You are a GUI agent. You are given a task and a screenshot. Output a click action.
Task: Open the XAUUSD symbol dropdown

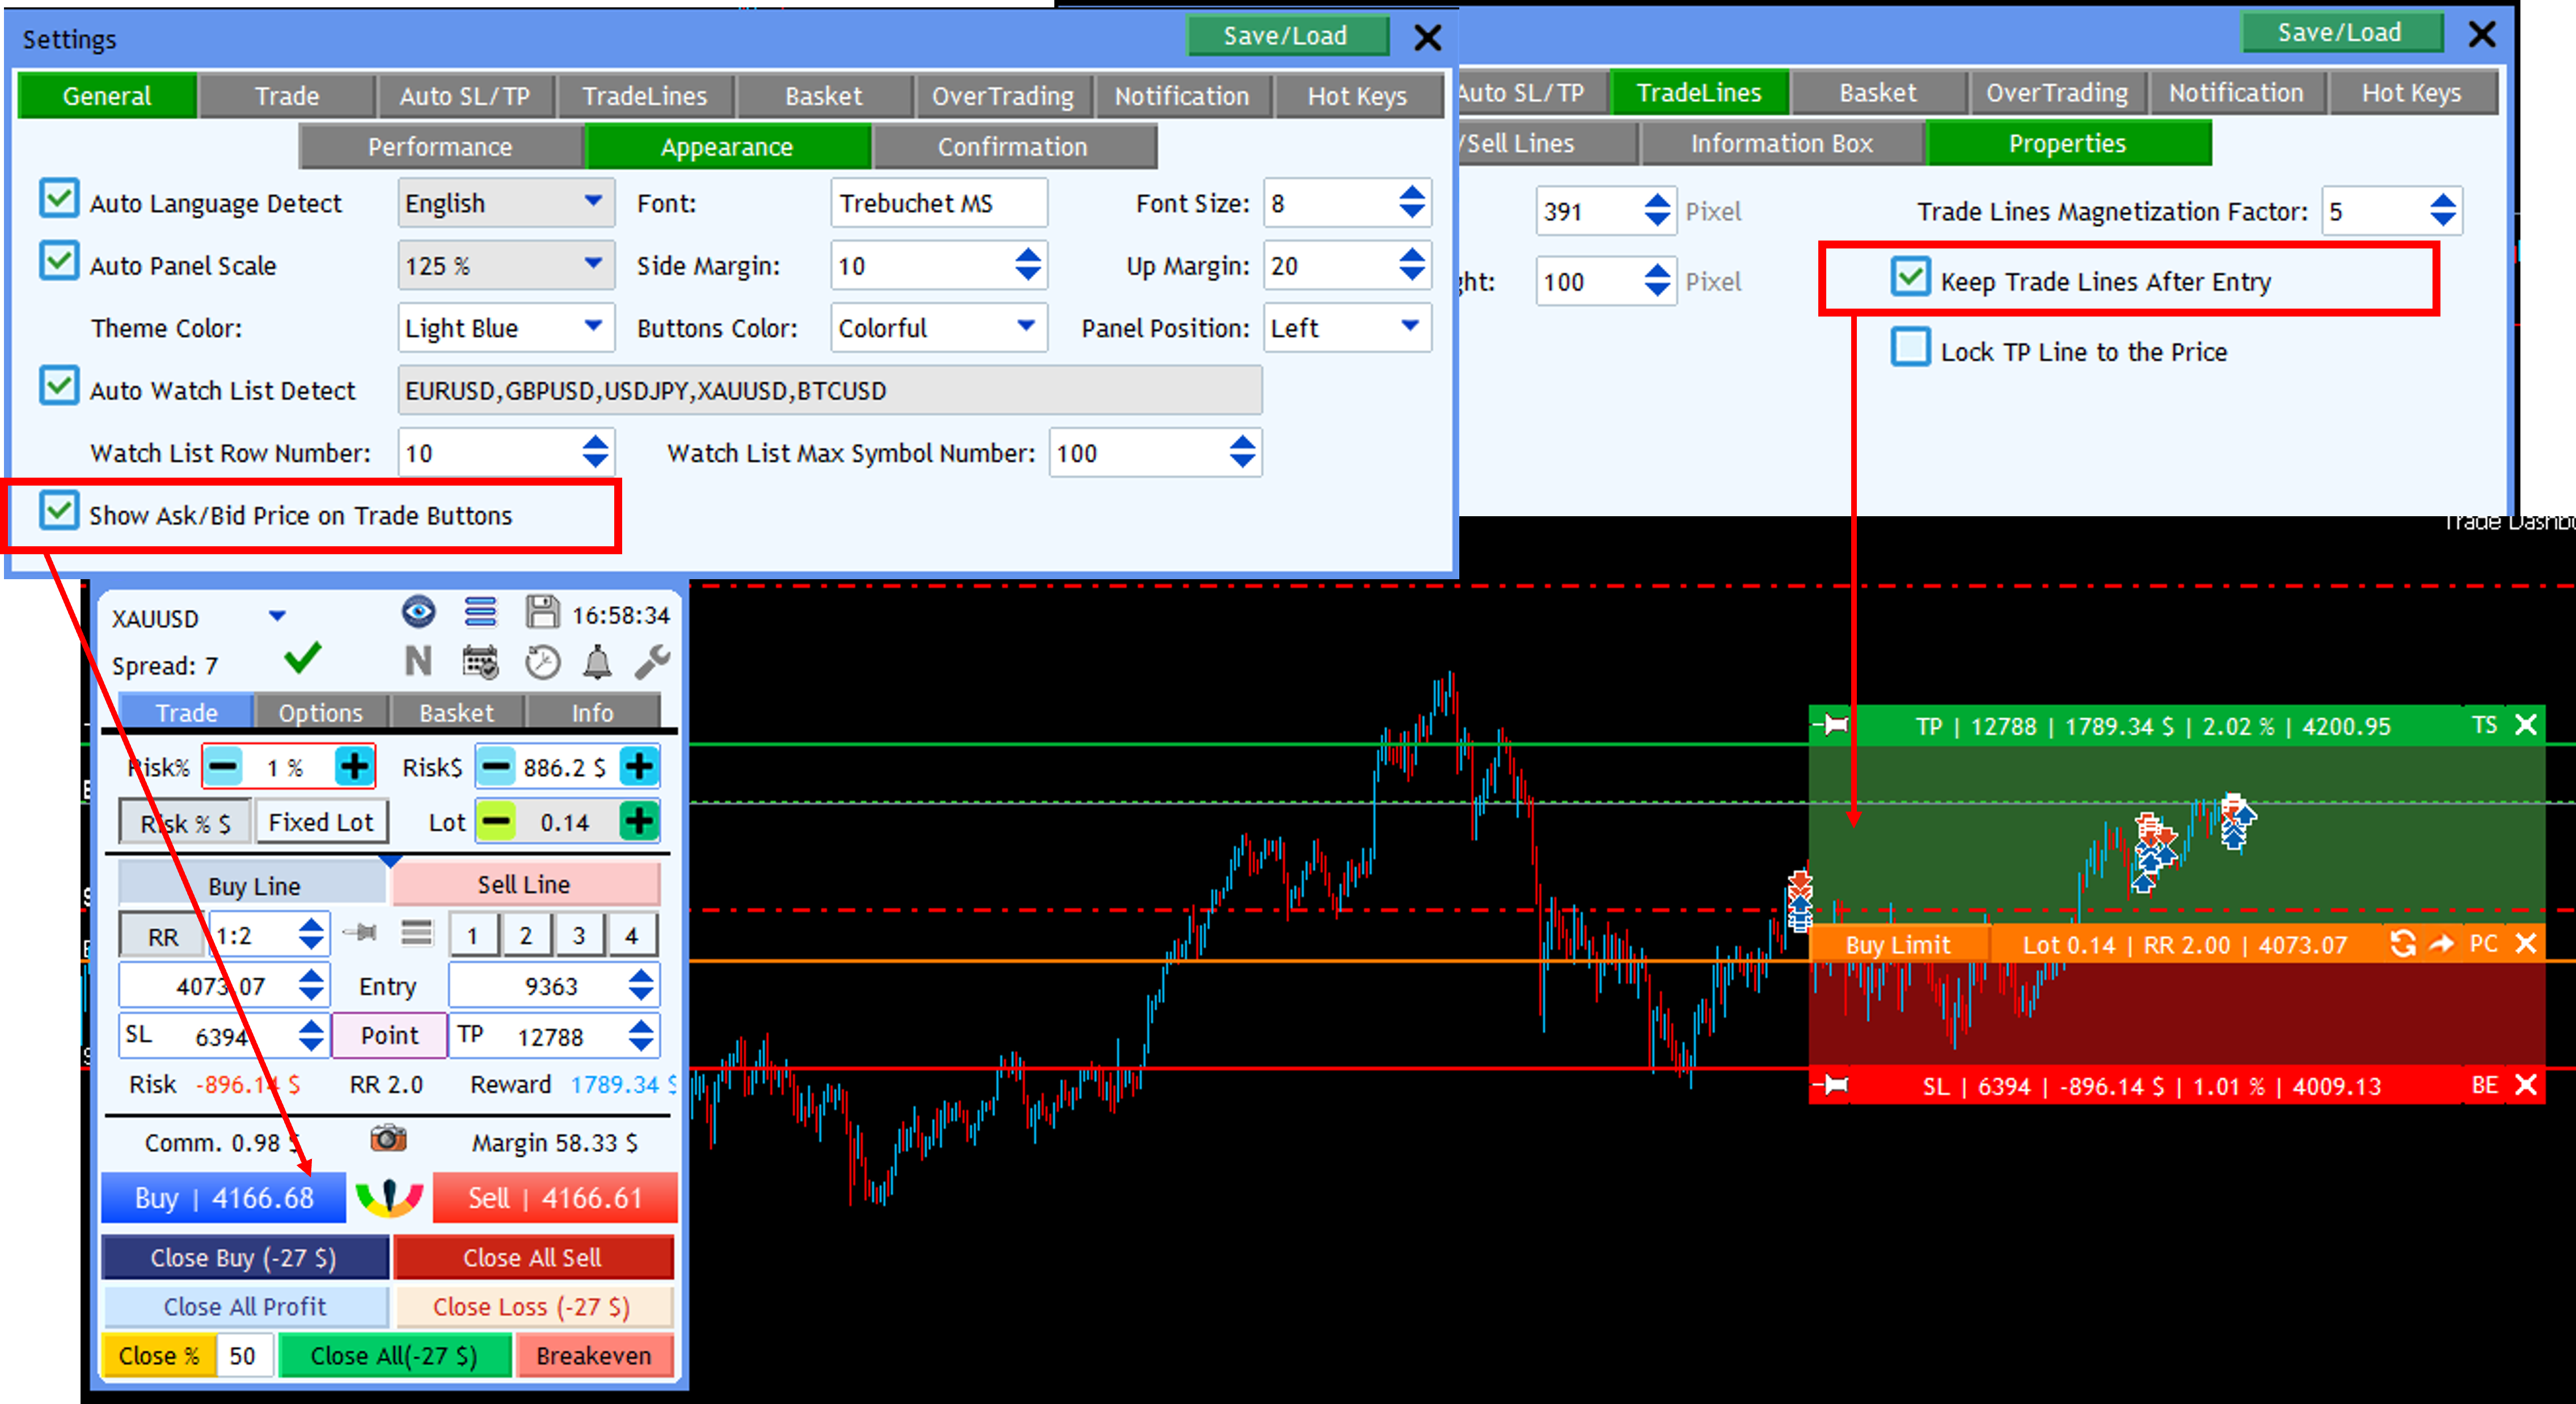[x=277, y=617]
